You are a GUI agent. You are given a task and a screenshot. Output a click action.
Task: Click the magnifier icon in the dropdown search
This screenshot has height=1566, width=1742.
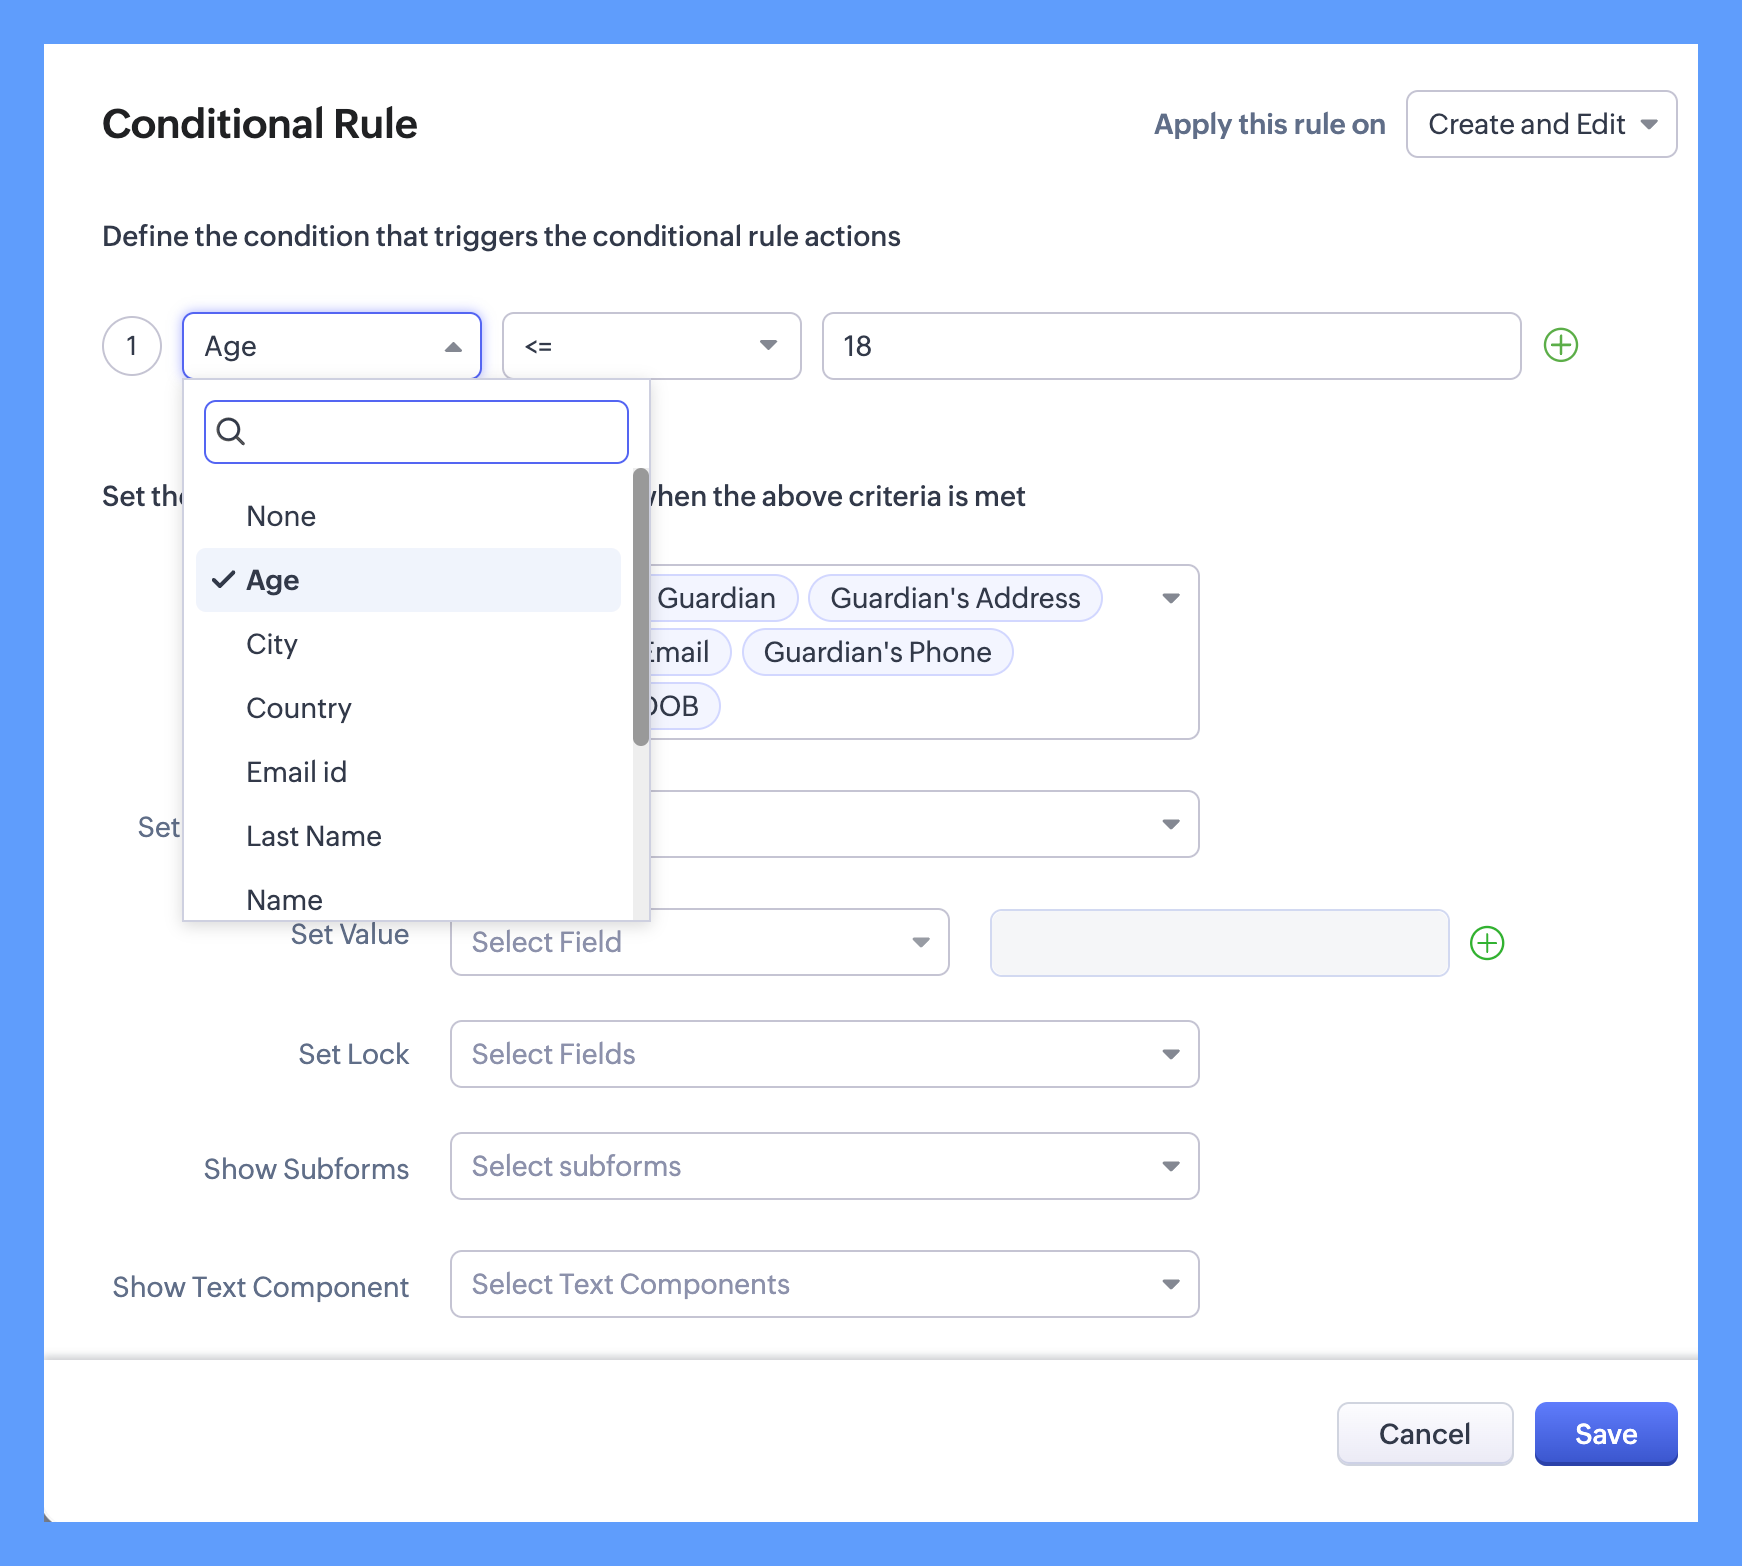pyautogui.click(x=231, y=431)
